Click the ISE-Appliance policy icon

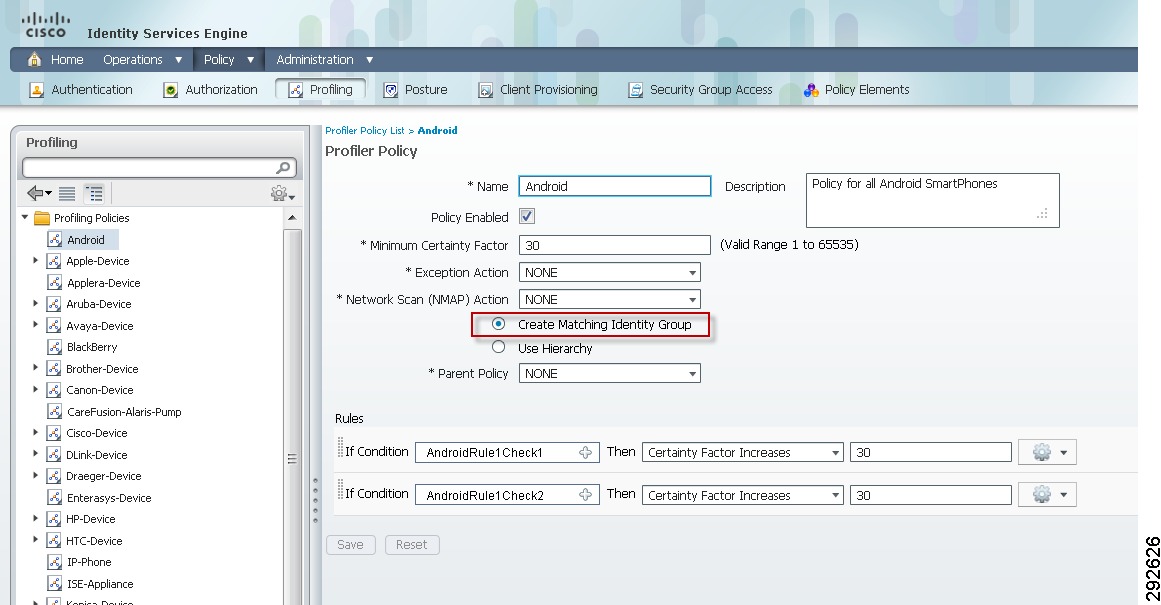coord(55,584)
